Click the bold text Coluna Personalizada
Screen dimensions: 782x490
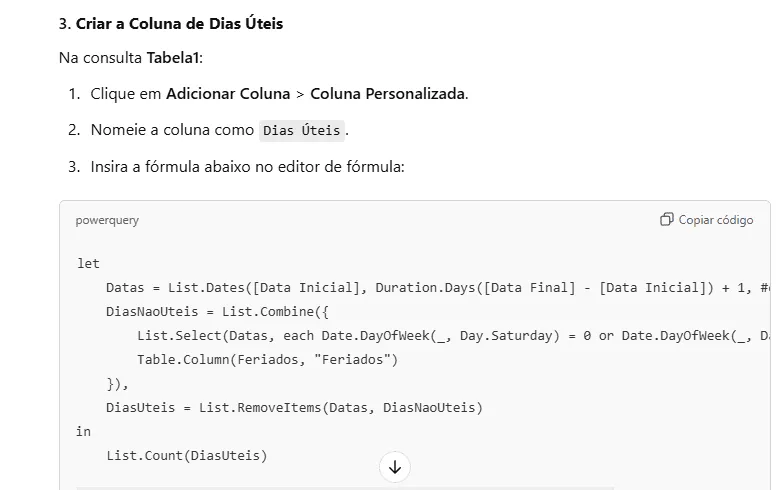pyautogui.click(x=388, y=94)
